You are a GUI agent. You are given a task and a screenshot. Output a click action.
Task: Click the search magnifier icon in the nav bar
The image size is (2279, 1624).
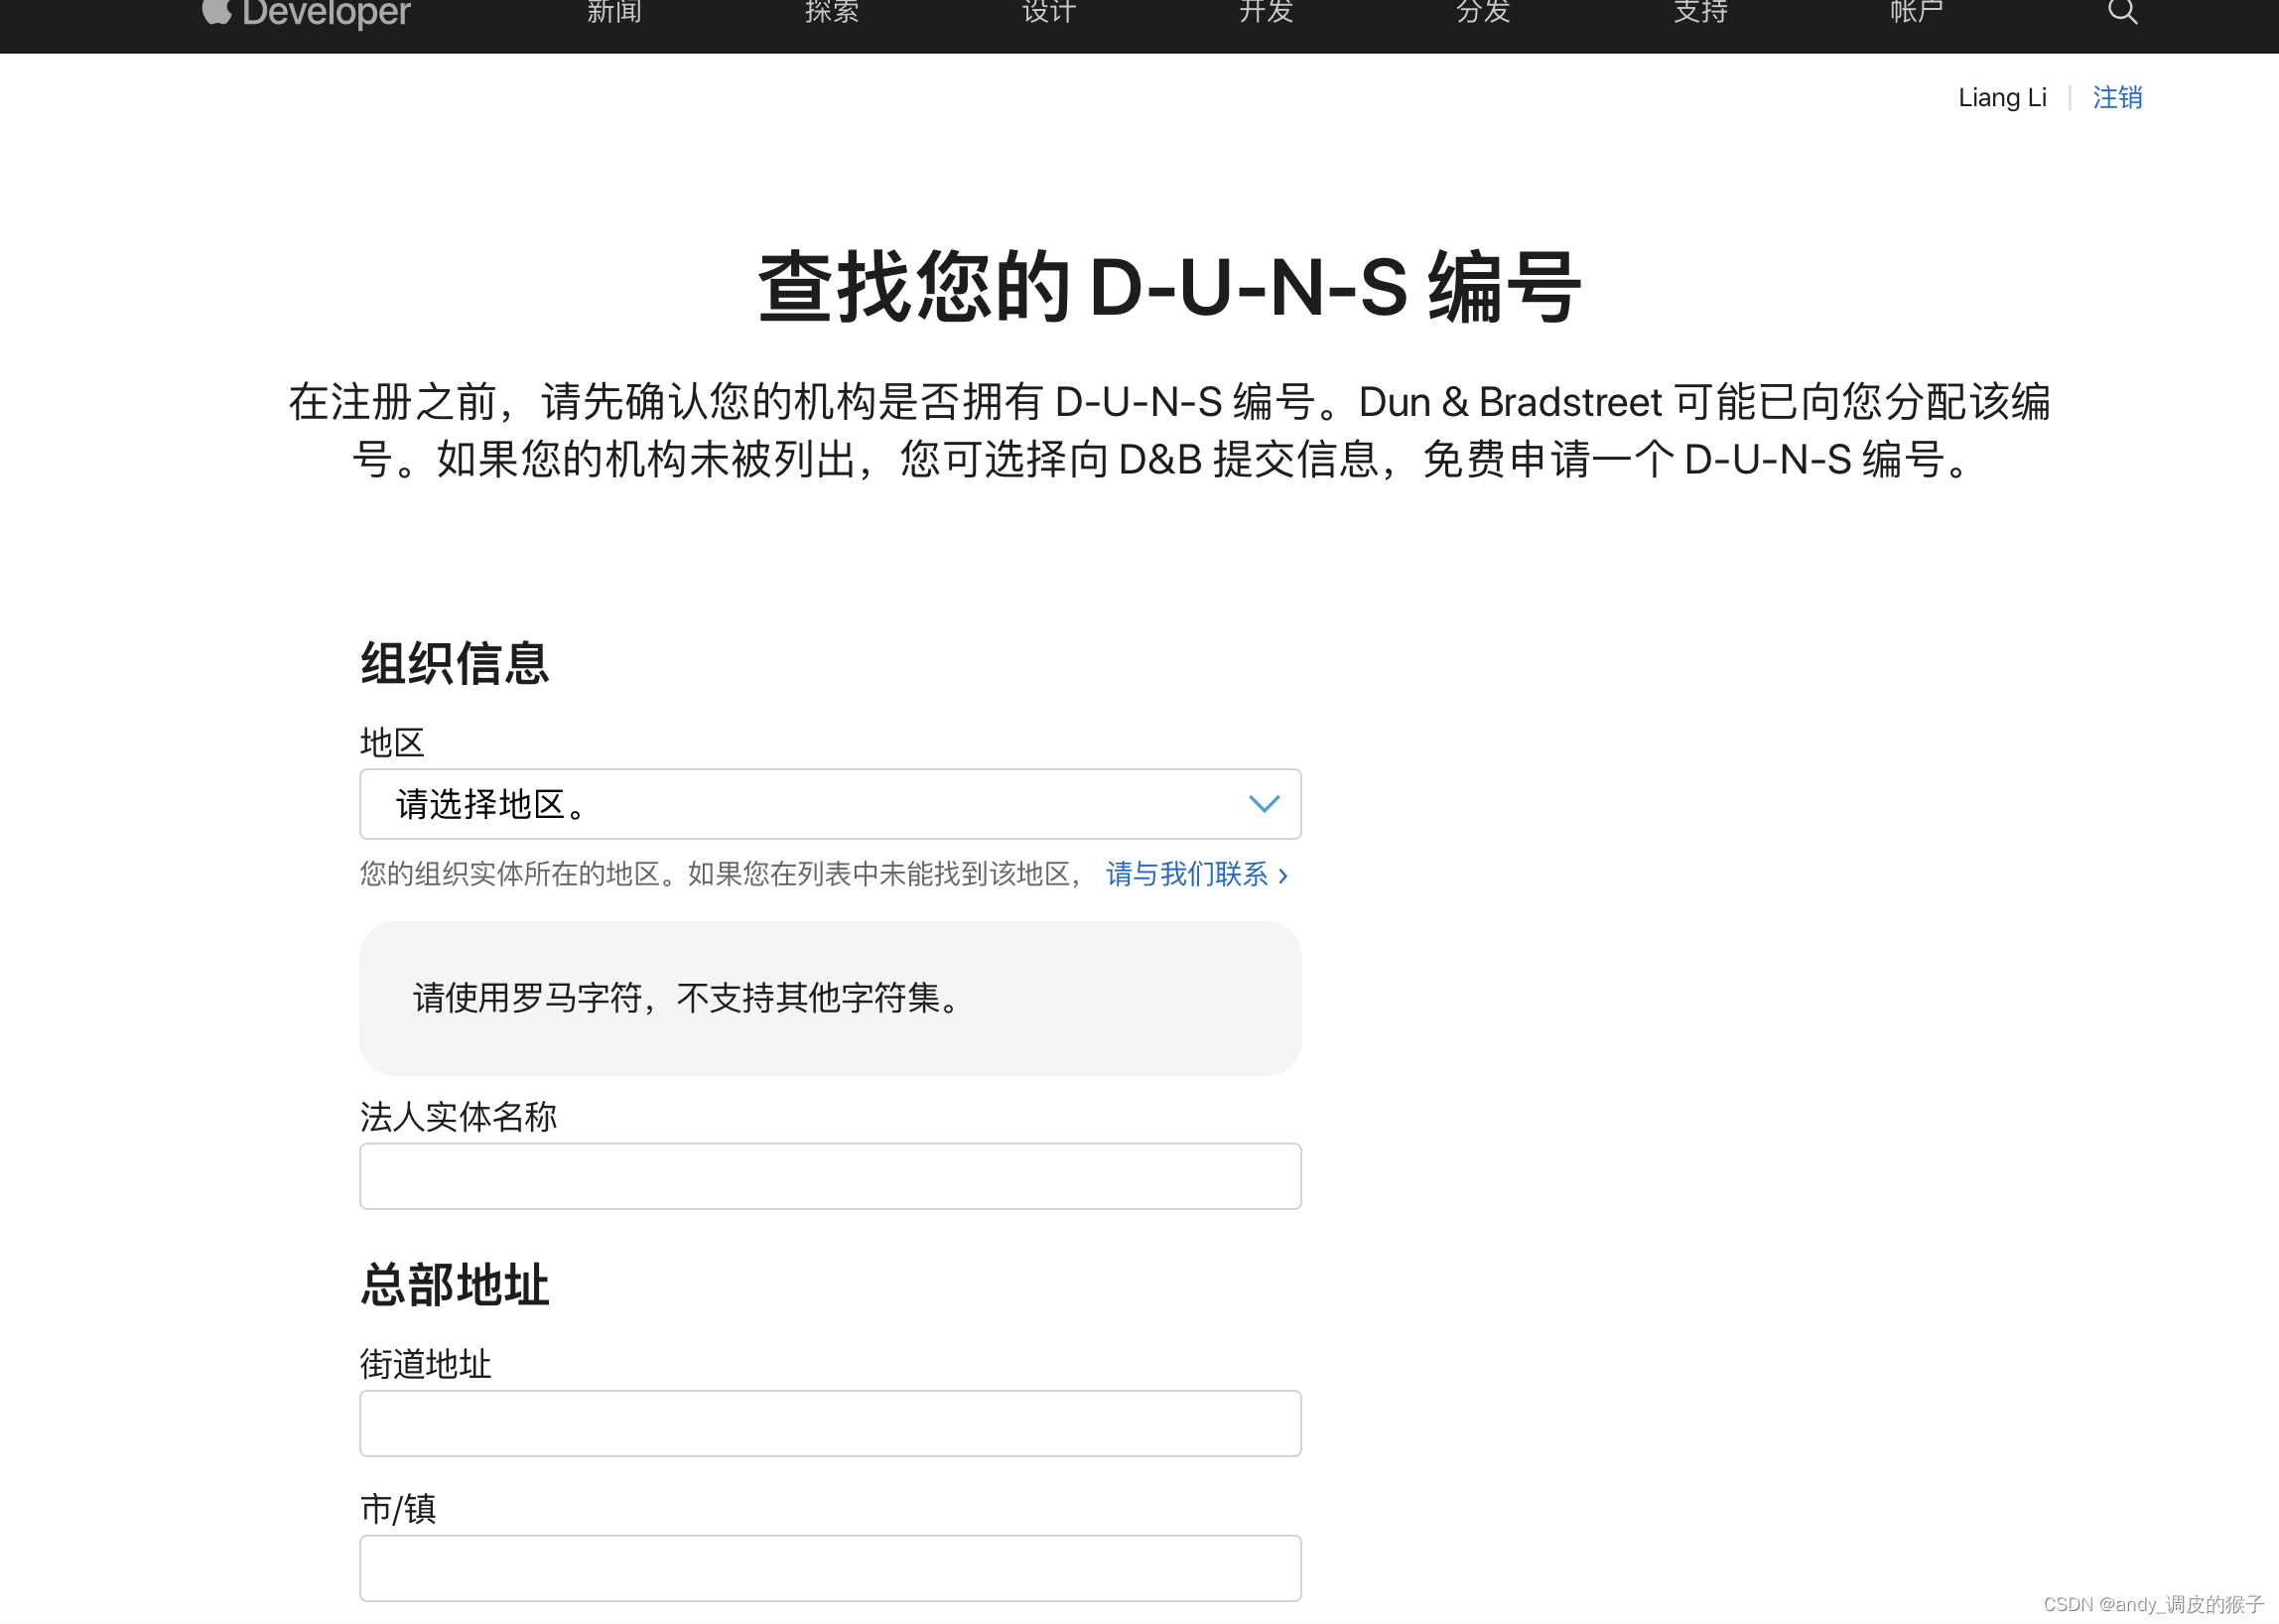[2122, 11]
